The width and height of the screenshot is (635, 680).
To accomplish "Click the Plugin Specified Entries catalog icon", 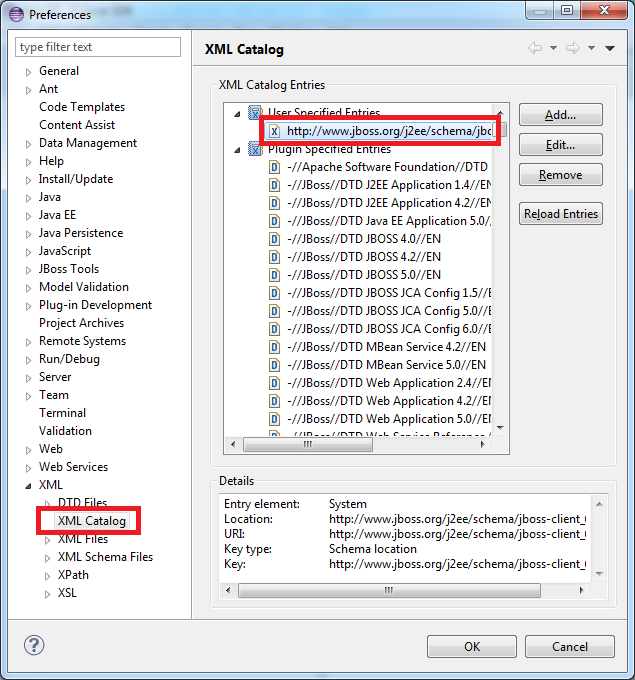I will pyautogui.click(x=255, y=149).
